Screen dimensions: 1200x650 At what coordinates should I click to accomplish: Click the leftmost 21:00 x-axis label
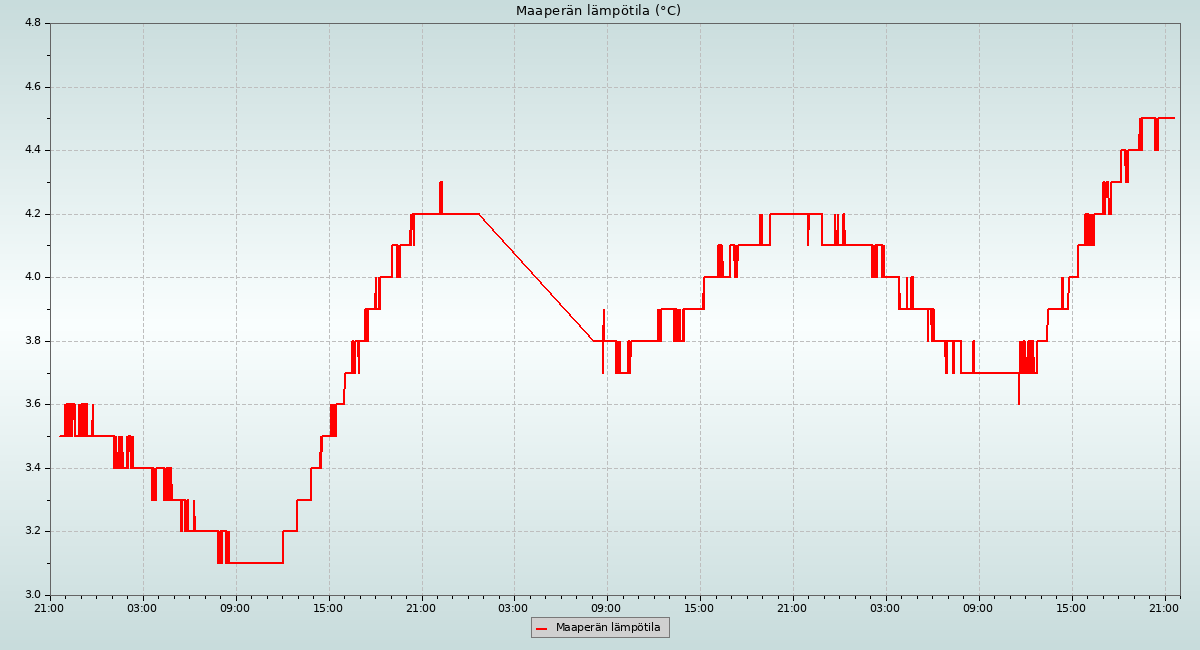[50, 608]
